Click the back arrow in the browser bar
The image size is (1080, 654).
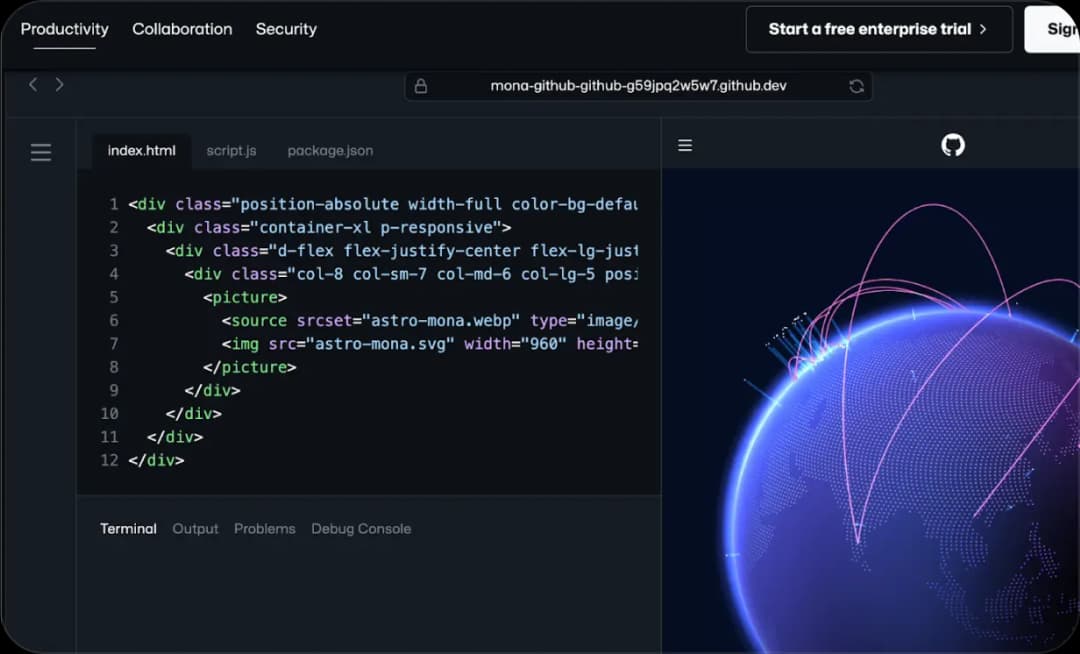(33, 85)
